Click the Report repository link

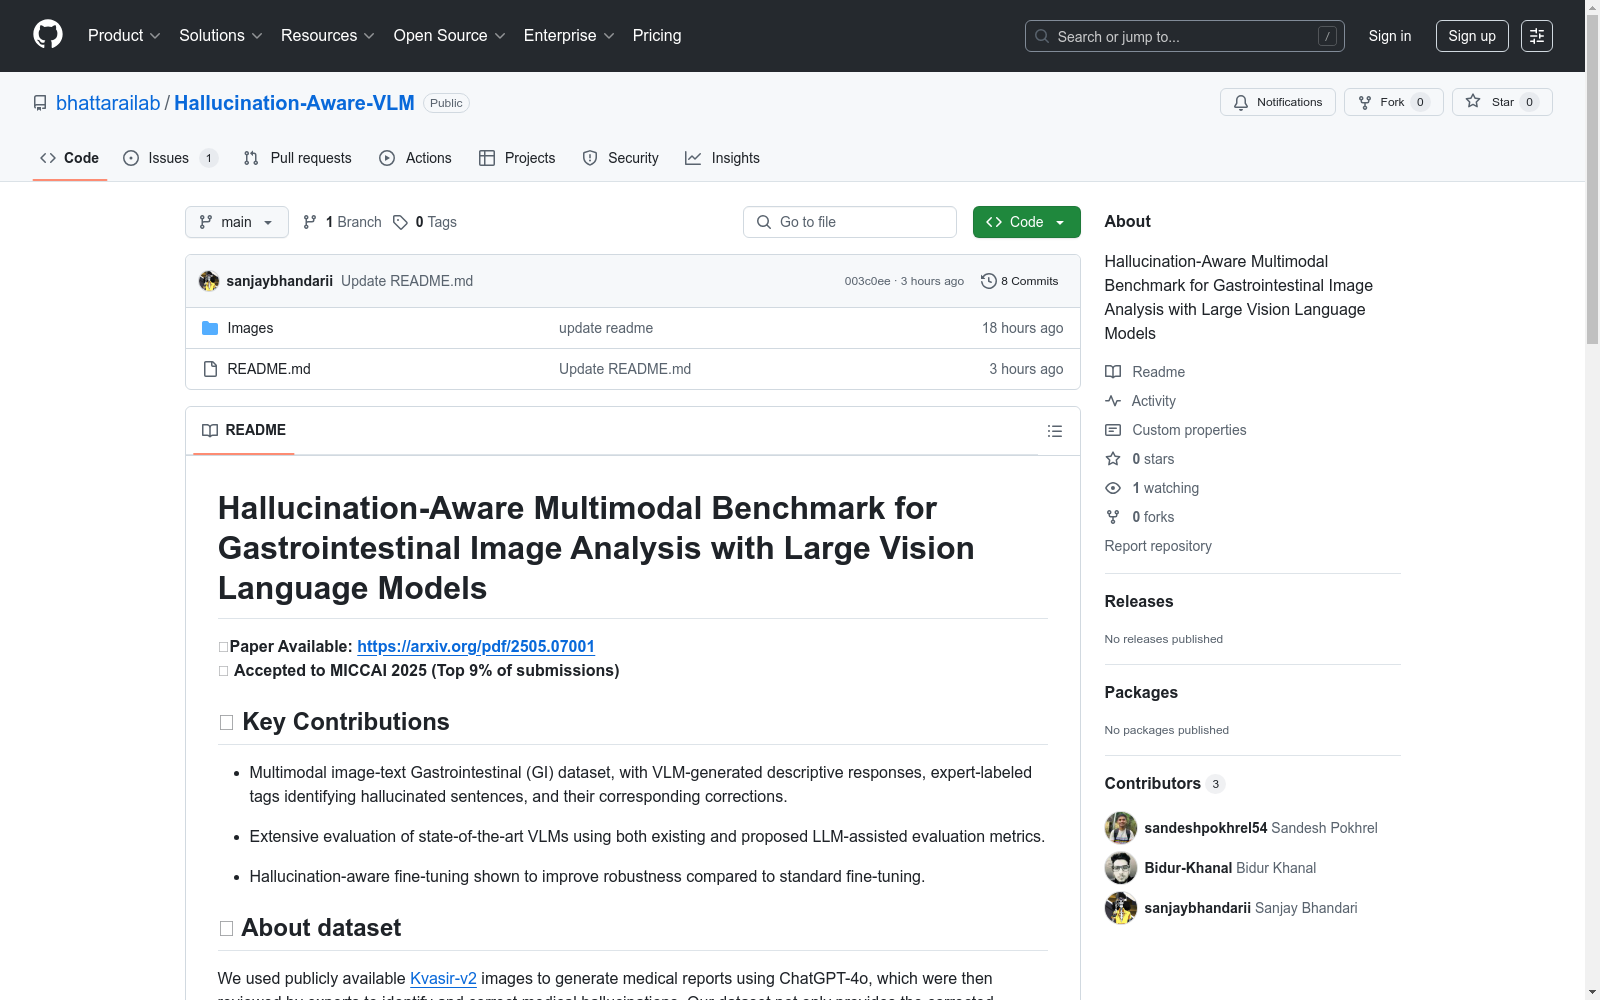(1158, 546)
